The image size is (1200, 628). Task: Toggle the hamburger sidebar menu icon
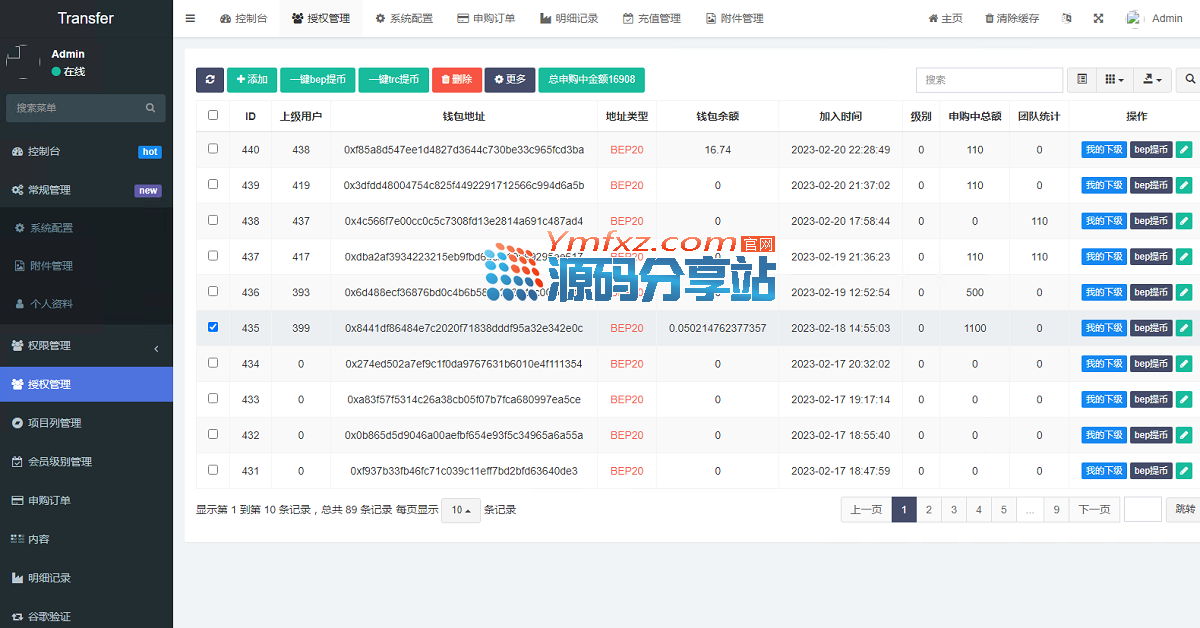point(190,18)
